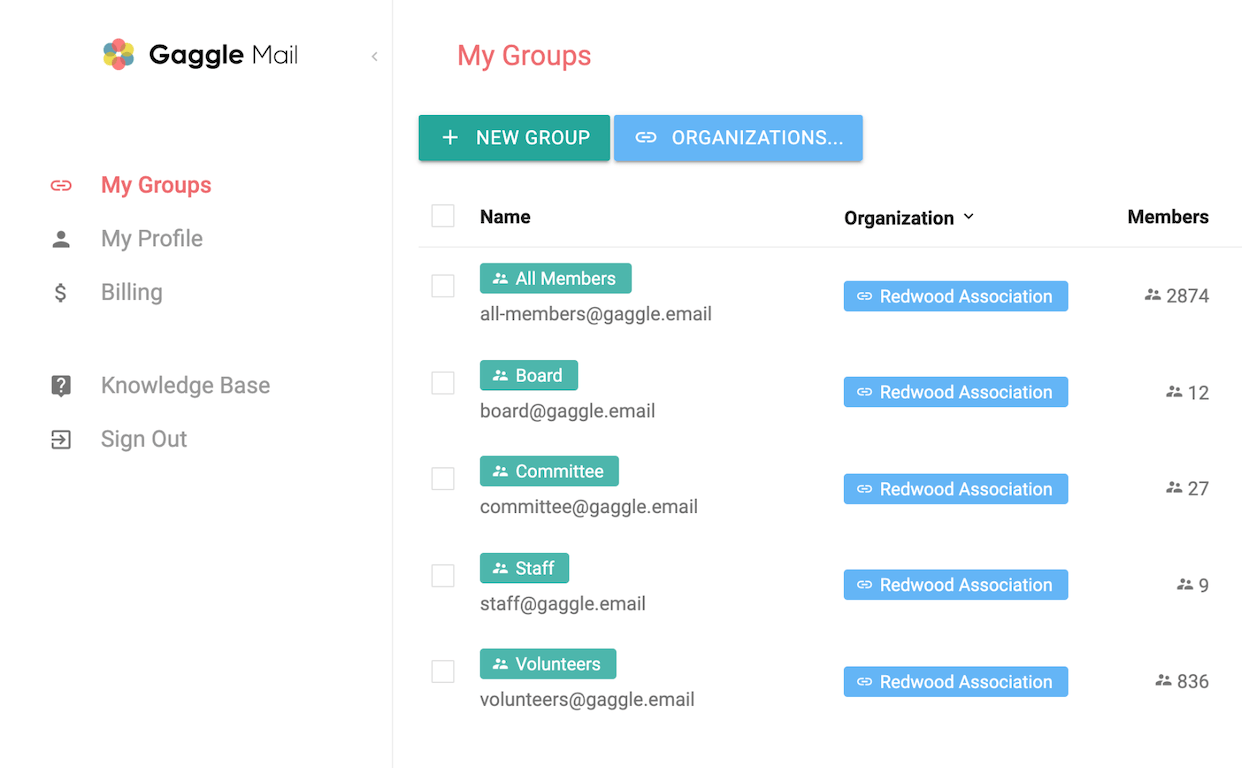Open the Committee group tag

click(549, 472)
